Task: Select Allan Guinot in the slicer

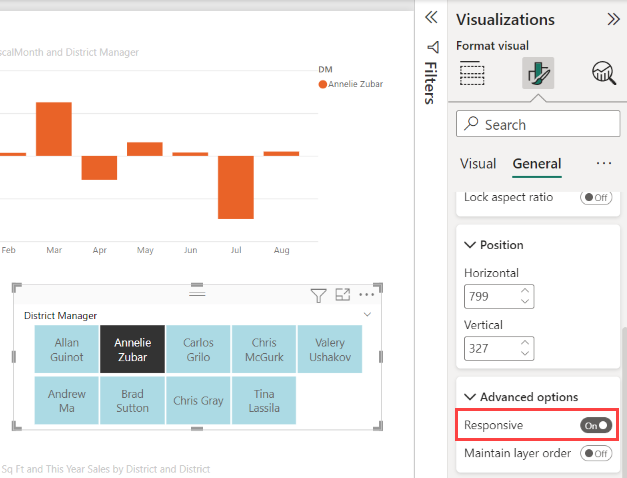Action: tap(67, 349)
